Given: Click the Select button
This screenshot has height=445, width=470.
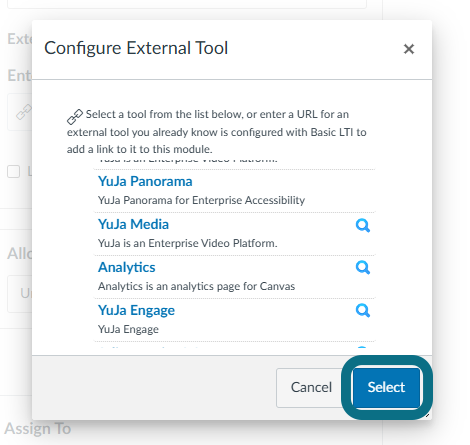Looking at the screenshot, I should pyautogui.click(x=386, y=387).
